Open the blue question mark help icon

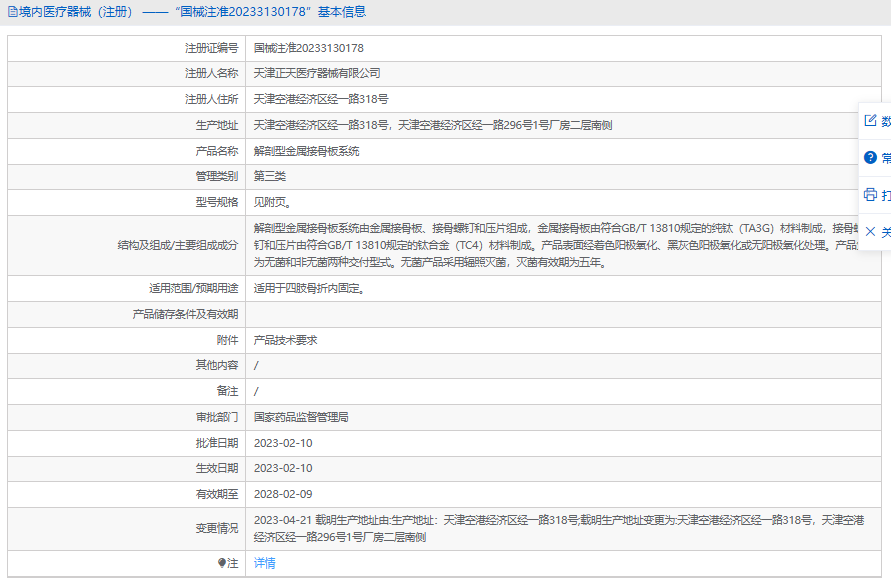[x=870, y=157]
